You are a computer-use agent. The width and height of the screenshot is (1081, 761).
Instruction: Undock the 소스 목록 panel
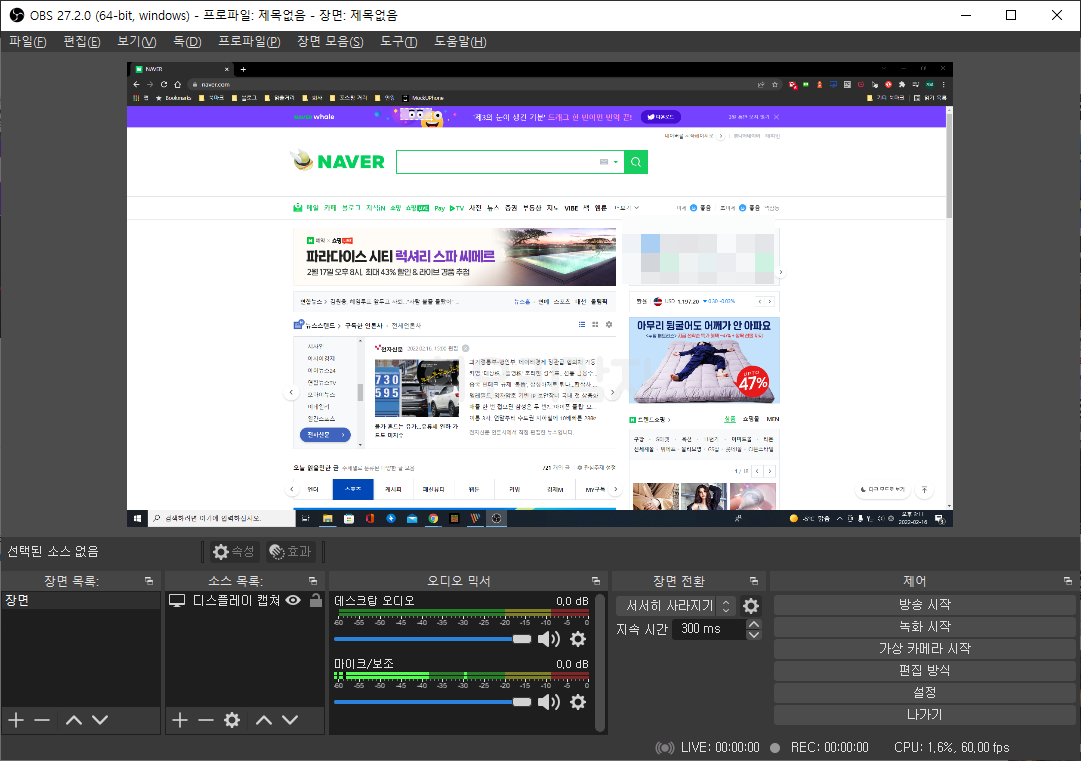pos(313,581)
